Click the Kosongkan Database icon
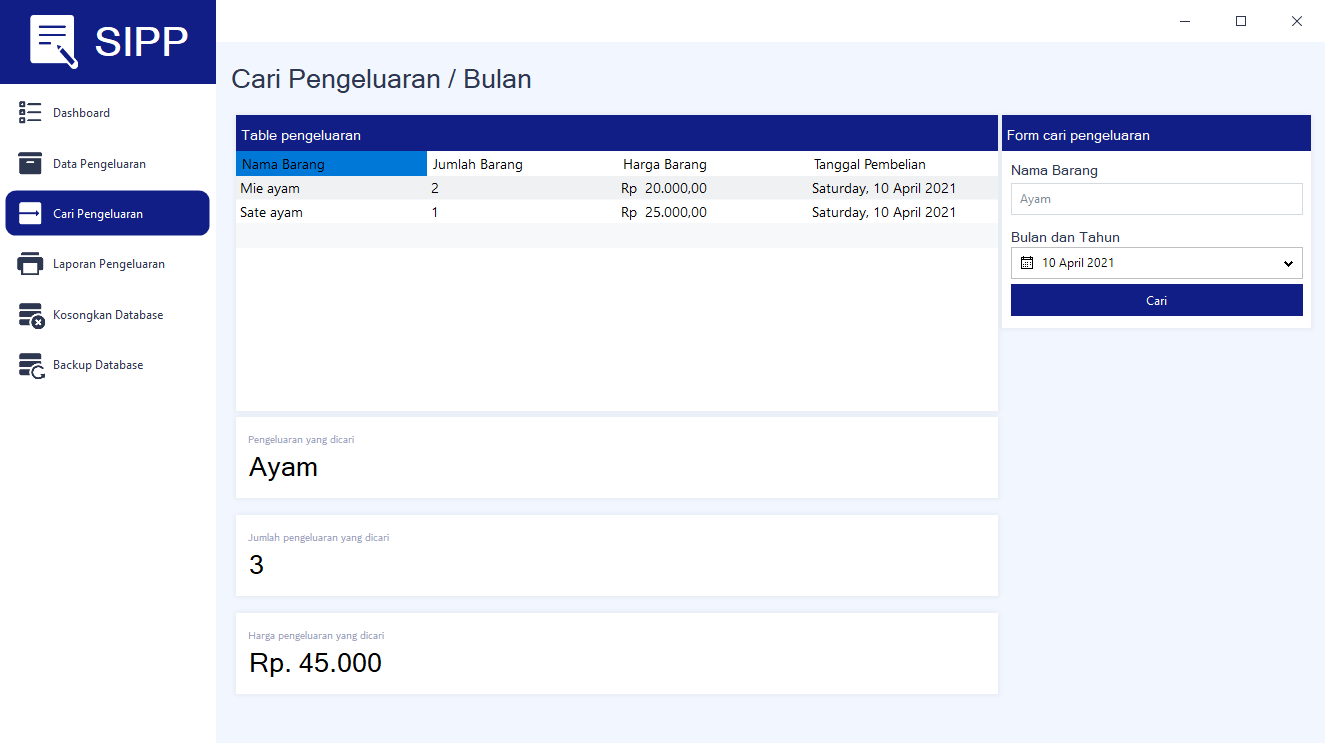Screen dimensions: 1325x743 point(31,315)
